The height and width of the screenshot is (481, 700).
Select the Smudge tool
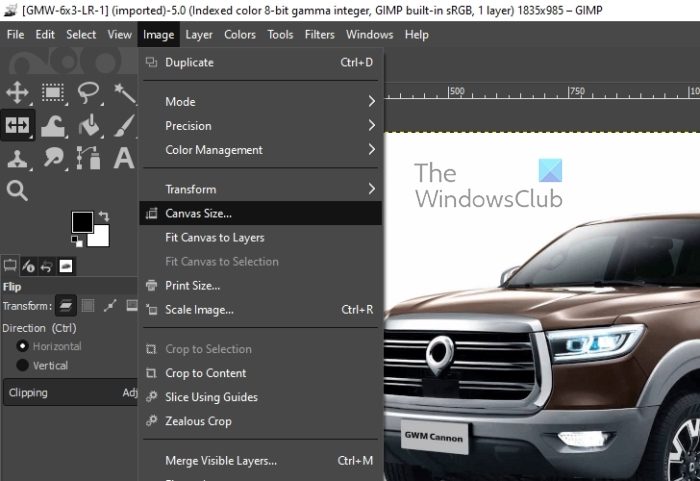coord(53,158)
